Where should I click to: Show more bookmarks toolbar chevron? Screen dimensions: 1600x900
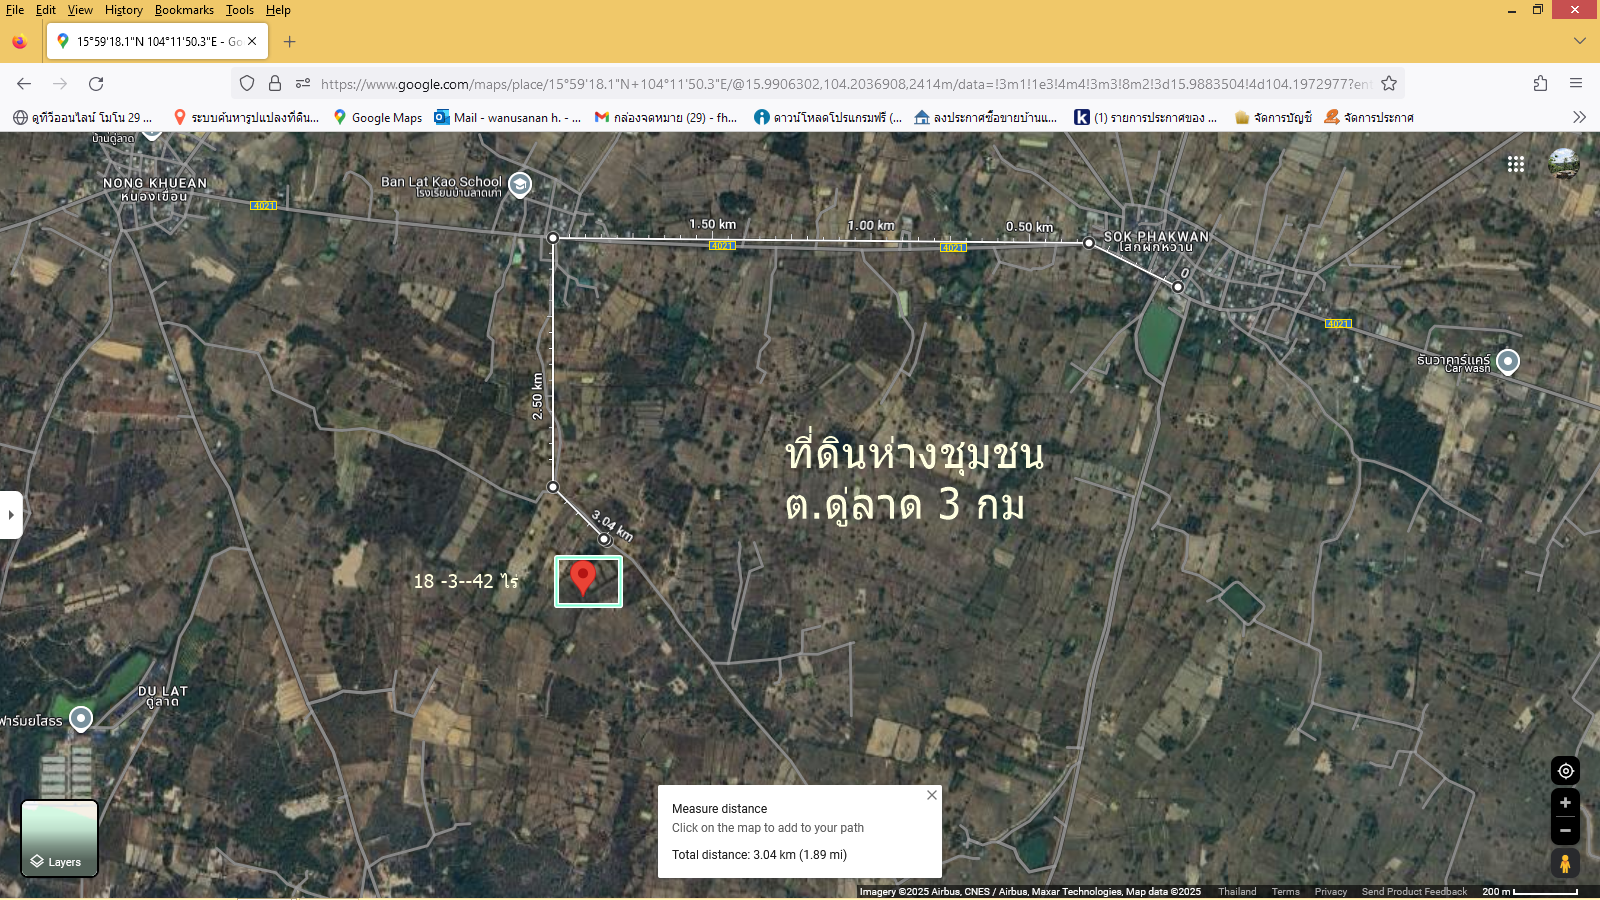pos(1579,117)
